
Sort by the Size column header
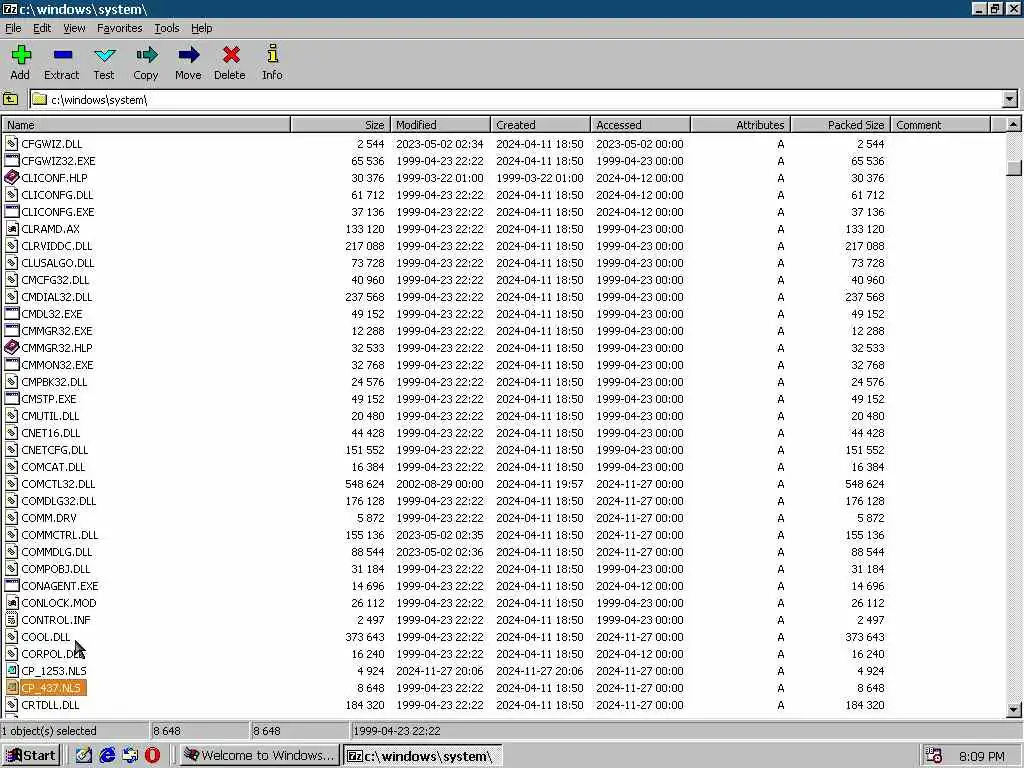click(340, 125)
